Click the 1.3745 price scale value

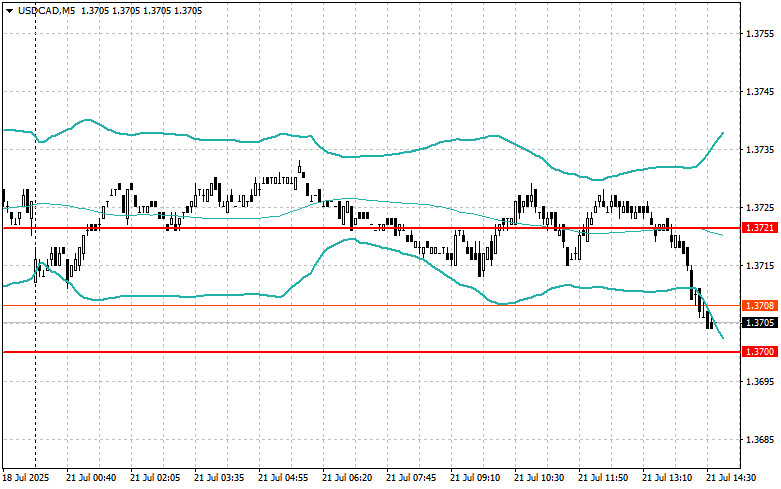tap(760, 92)
